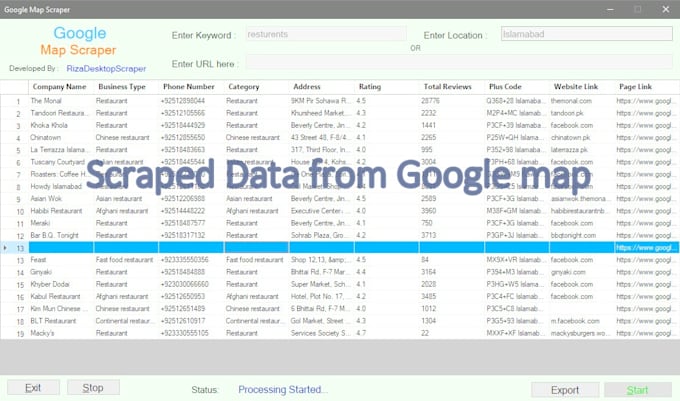Sort by the Address column header
Viewport: 680px width, 401px height.
pos(322,87)
